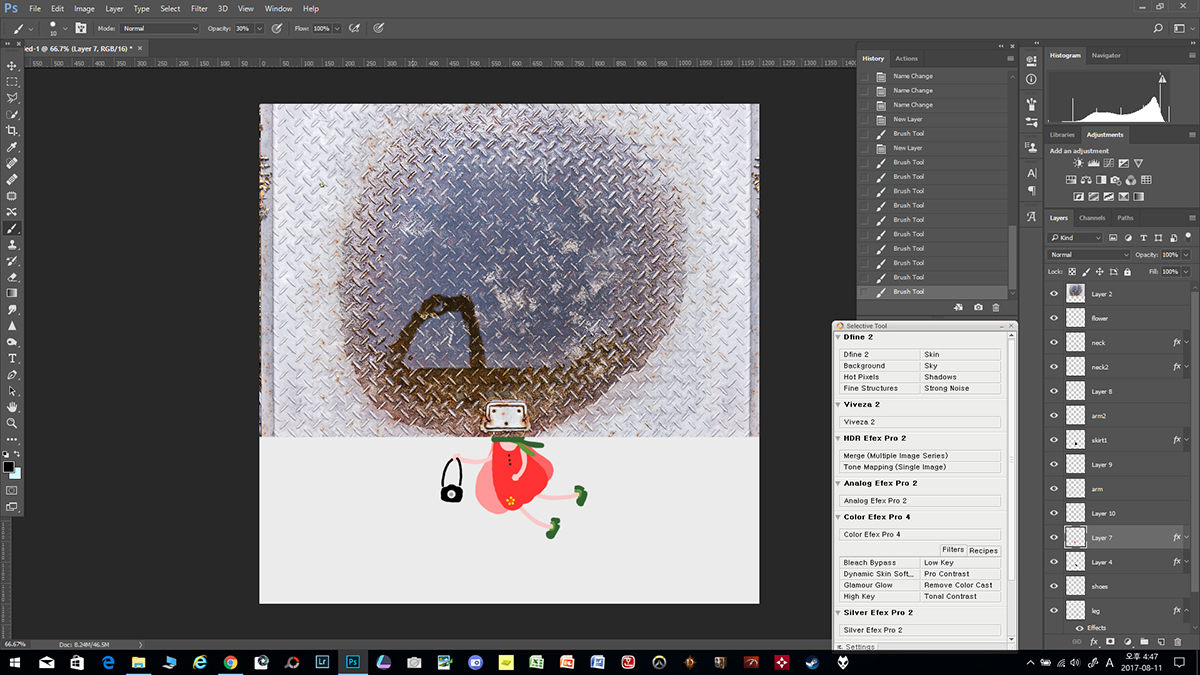This screenshot has height=675, width=1200.
Task: Create new snapshot from History panel
Action: [978, 307]
